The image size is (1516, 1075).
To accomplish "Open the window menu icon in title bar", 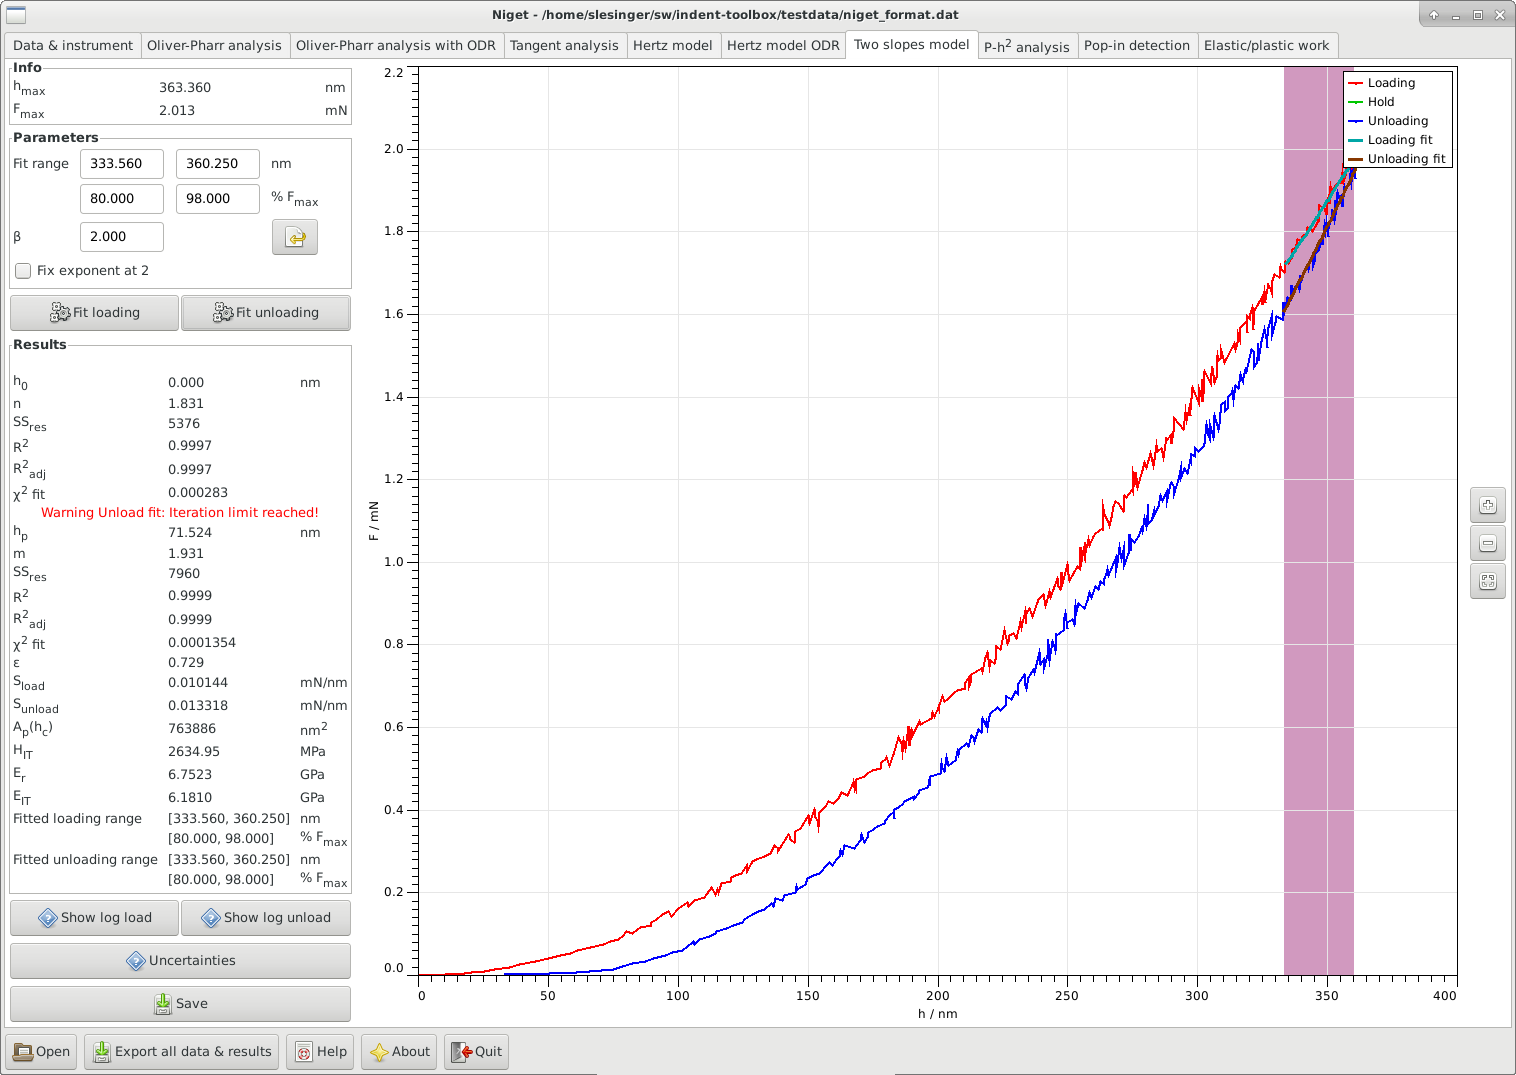I will [x=16, y=15].
